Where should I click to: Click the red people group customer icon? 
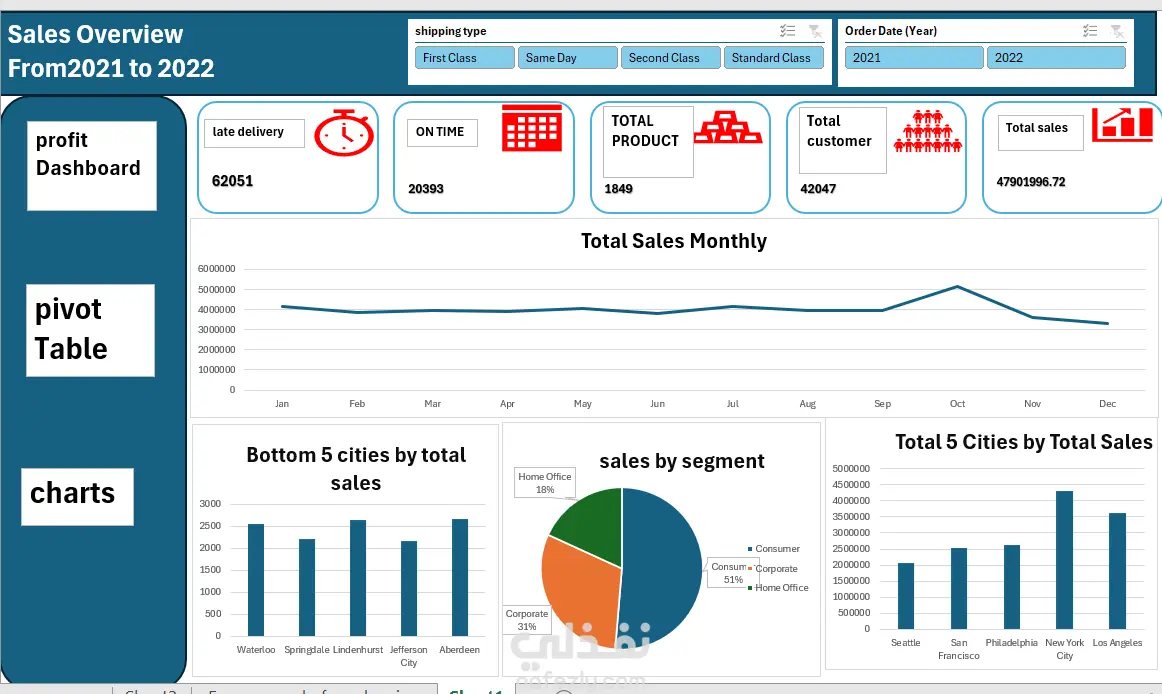[x=927, y=131]
